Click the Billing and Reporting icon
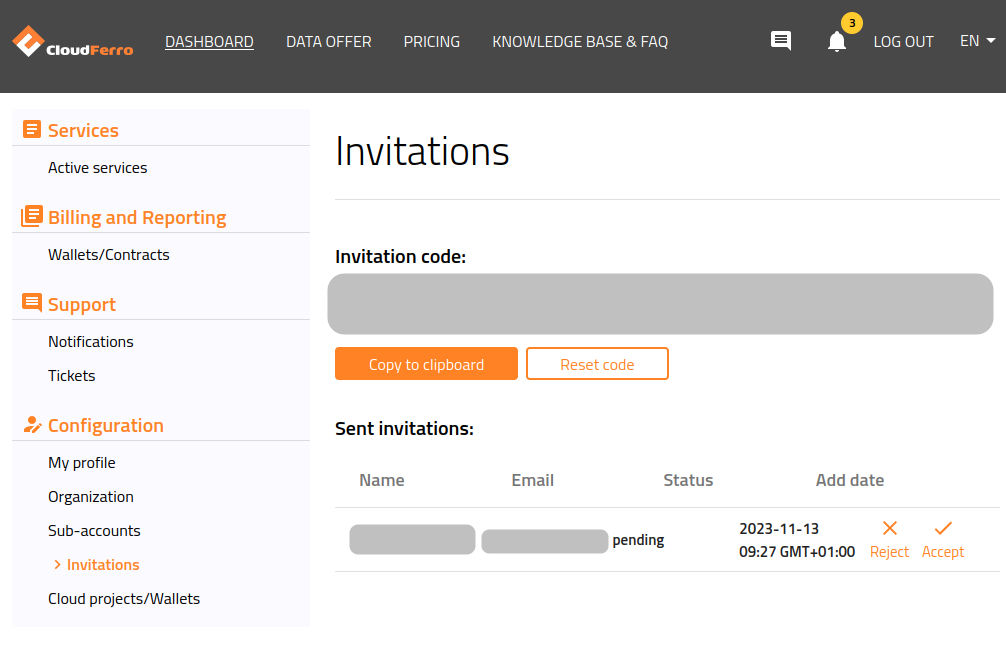The height and width of the screenshot is (650, 1006). point(32,216)
